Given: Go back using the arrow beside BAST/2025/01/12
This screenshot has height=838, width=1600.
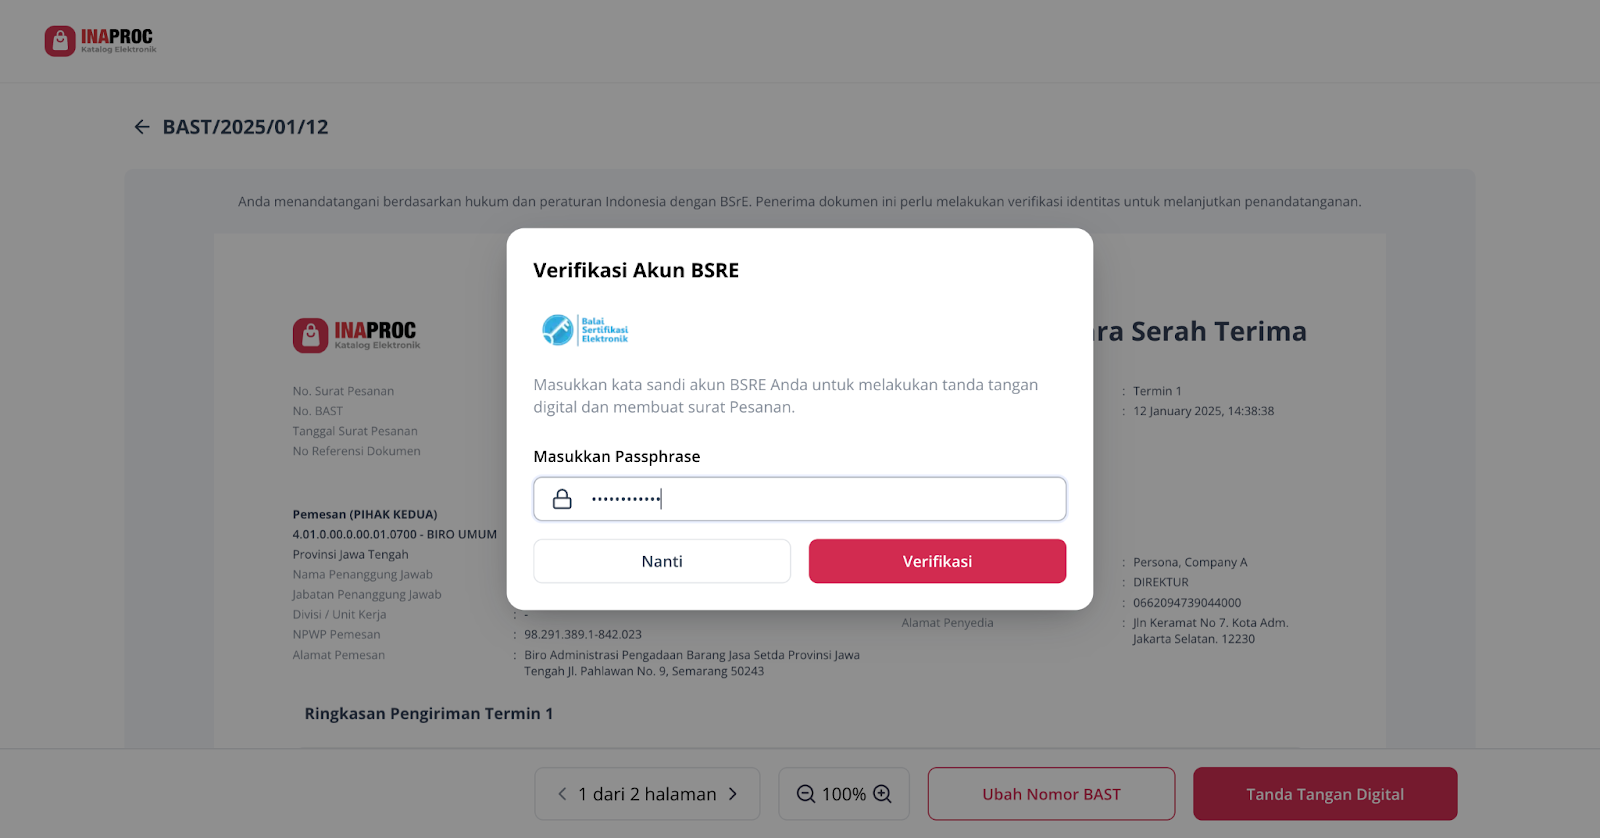Looking at the screenshot, I should point(142,127).
